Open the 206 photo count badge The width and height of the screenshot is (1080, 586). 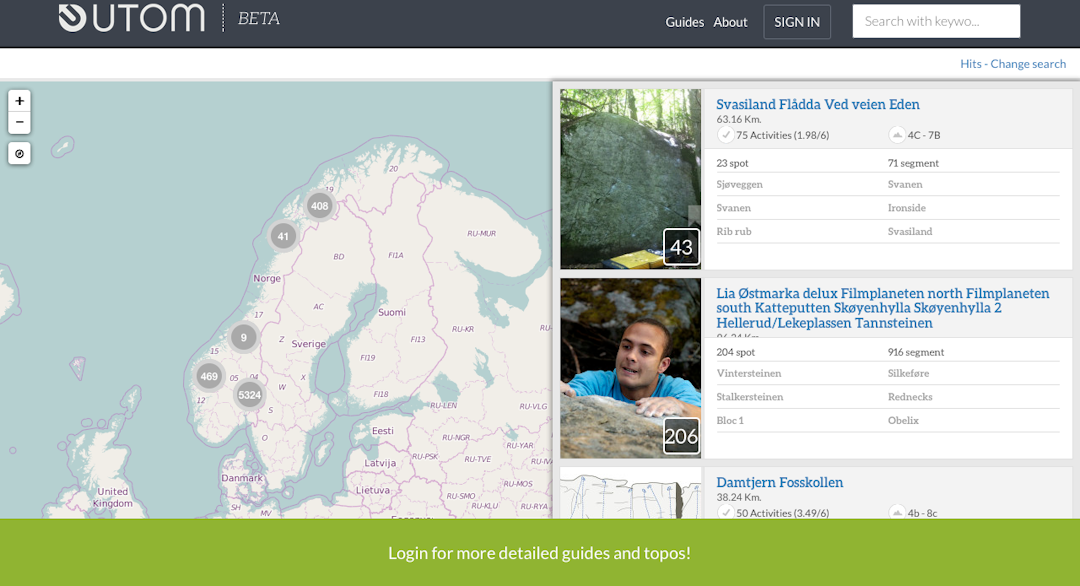click(x=681, y=436)
